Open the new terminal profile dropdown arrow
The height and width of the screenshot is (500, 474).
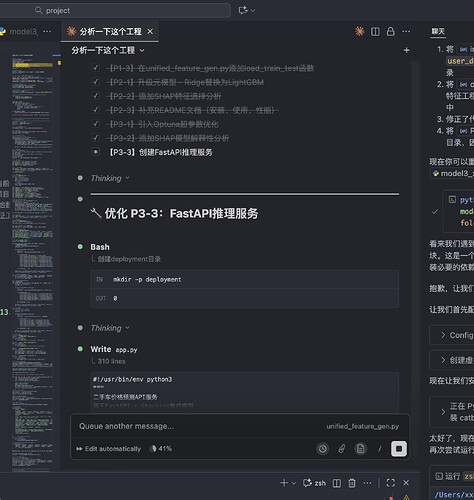click(294, 483)
